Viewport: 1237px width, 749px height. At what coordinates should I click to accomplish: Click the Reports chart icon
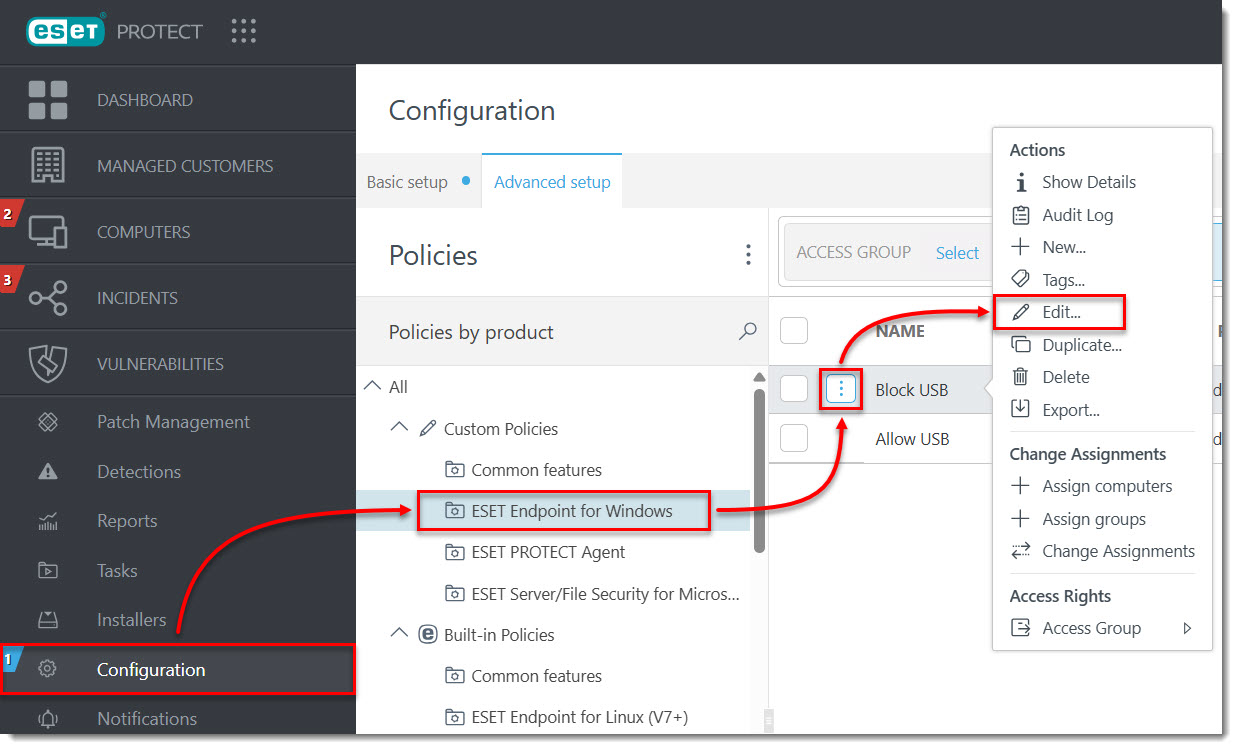click(48, 521)
